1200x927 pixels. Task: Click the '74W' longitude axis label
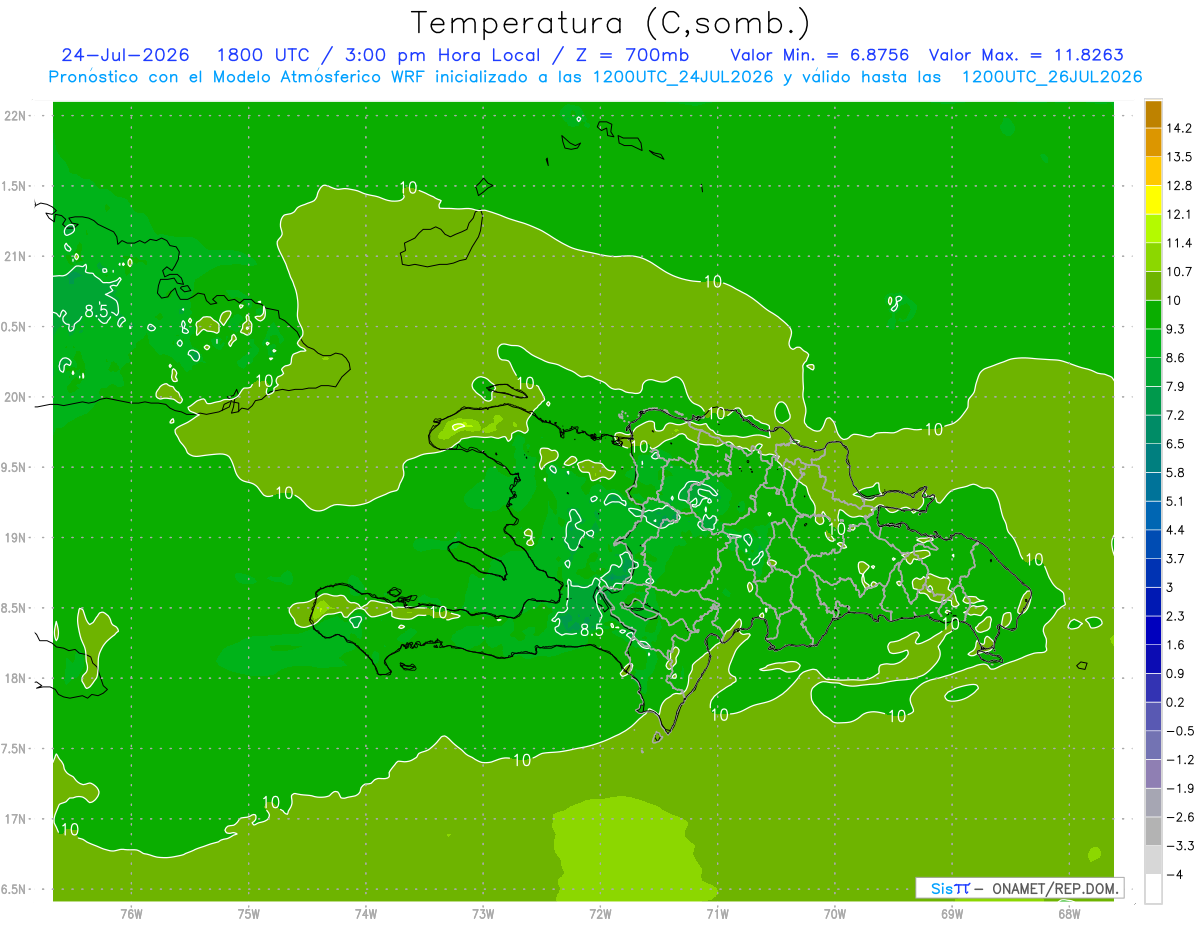tap(366, 913)
